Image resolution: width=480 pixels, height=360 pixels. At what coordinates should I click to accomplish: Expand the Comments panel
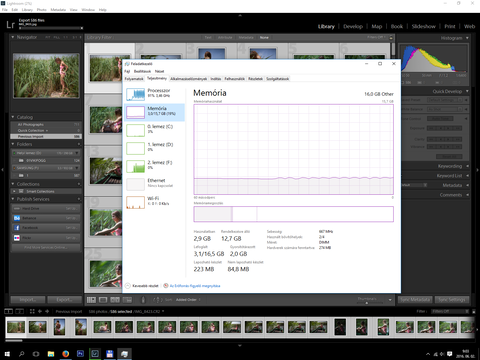[467, 195]
